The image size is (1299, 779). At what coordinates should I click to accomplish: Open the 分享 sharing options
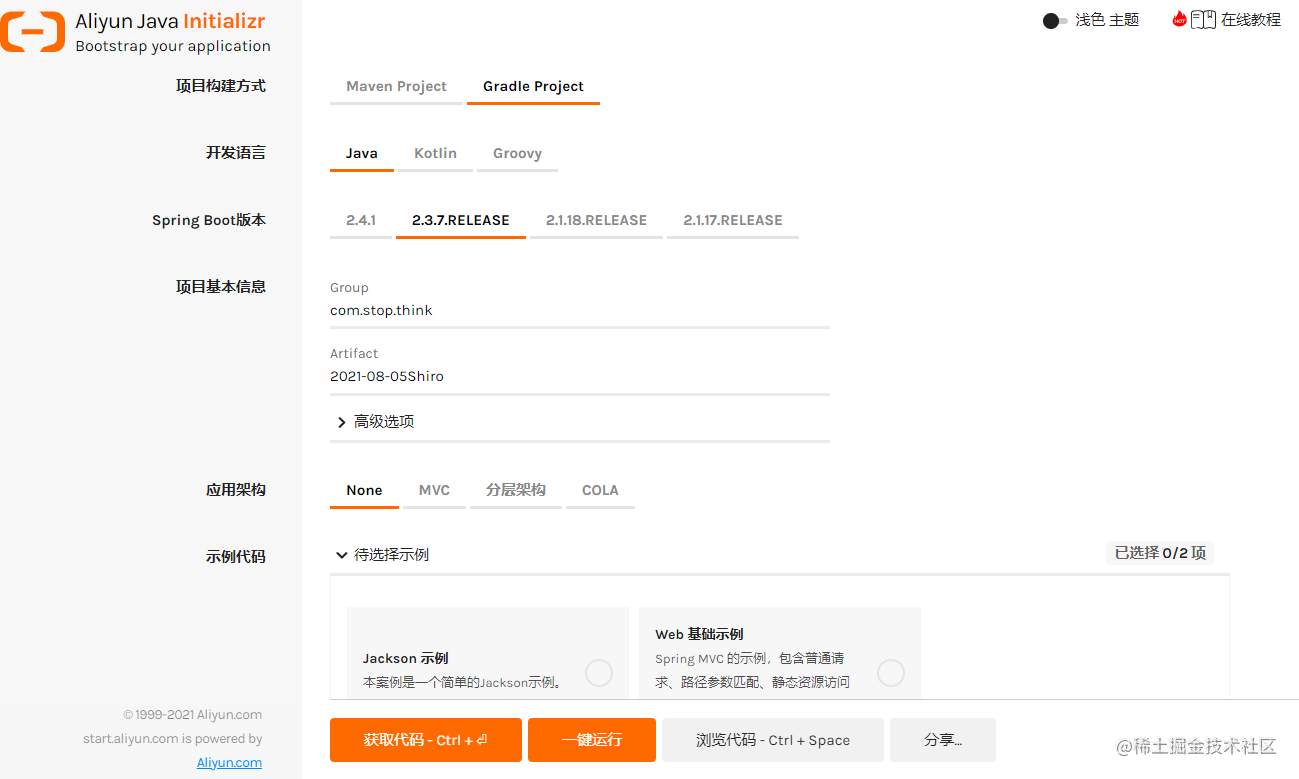pyautogui.click(x=941, y=740)
